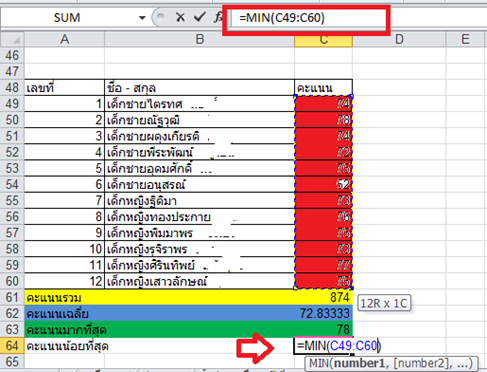Click the header cell ชื่อ - สกุล

tap(200, 88)
